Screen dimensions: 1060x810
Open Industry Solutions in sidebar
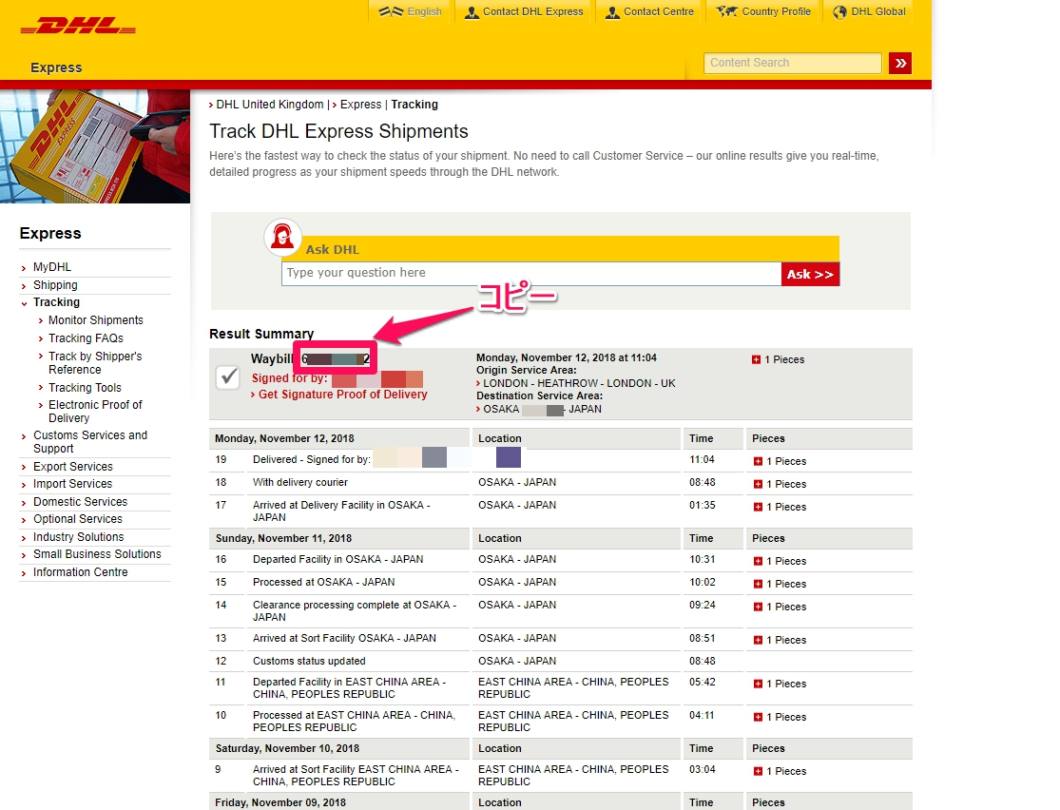[78, 537]
